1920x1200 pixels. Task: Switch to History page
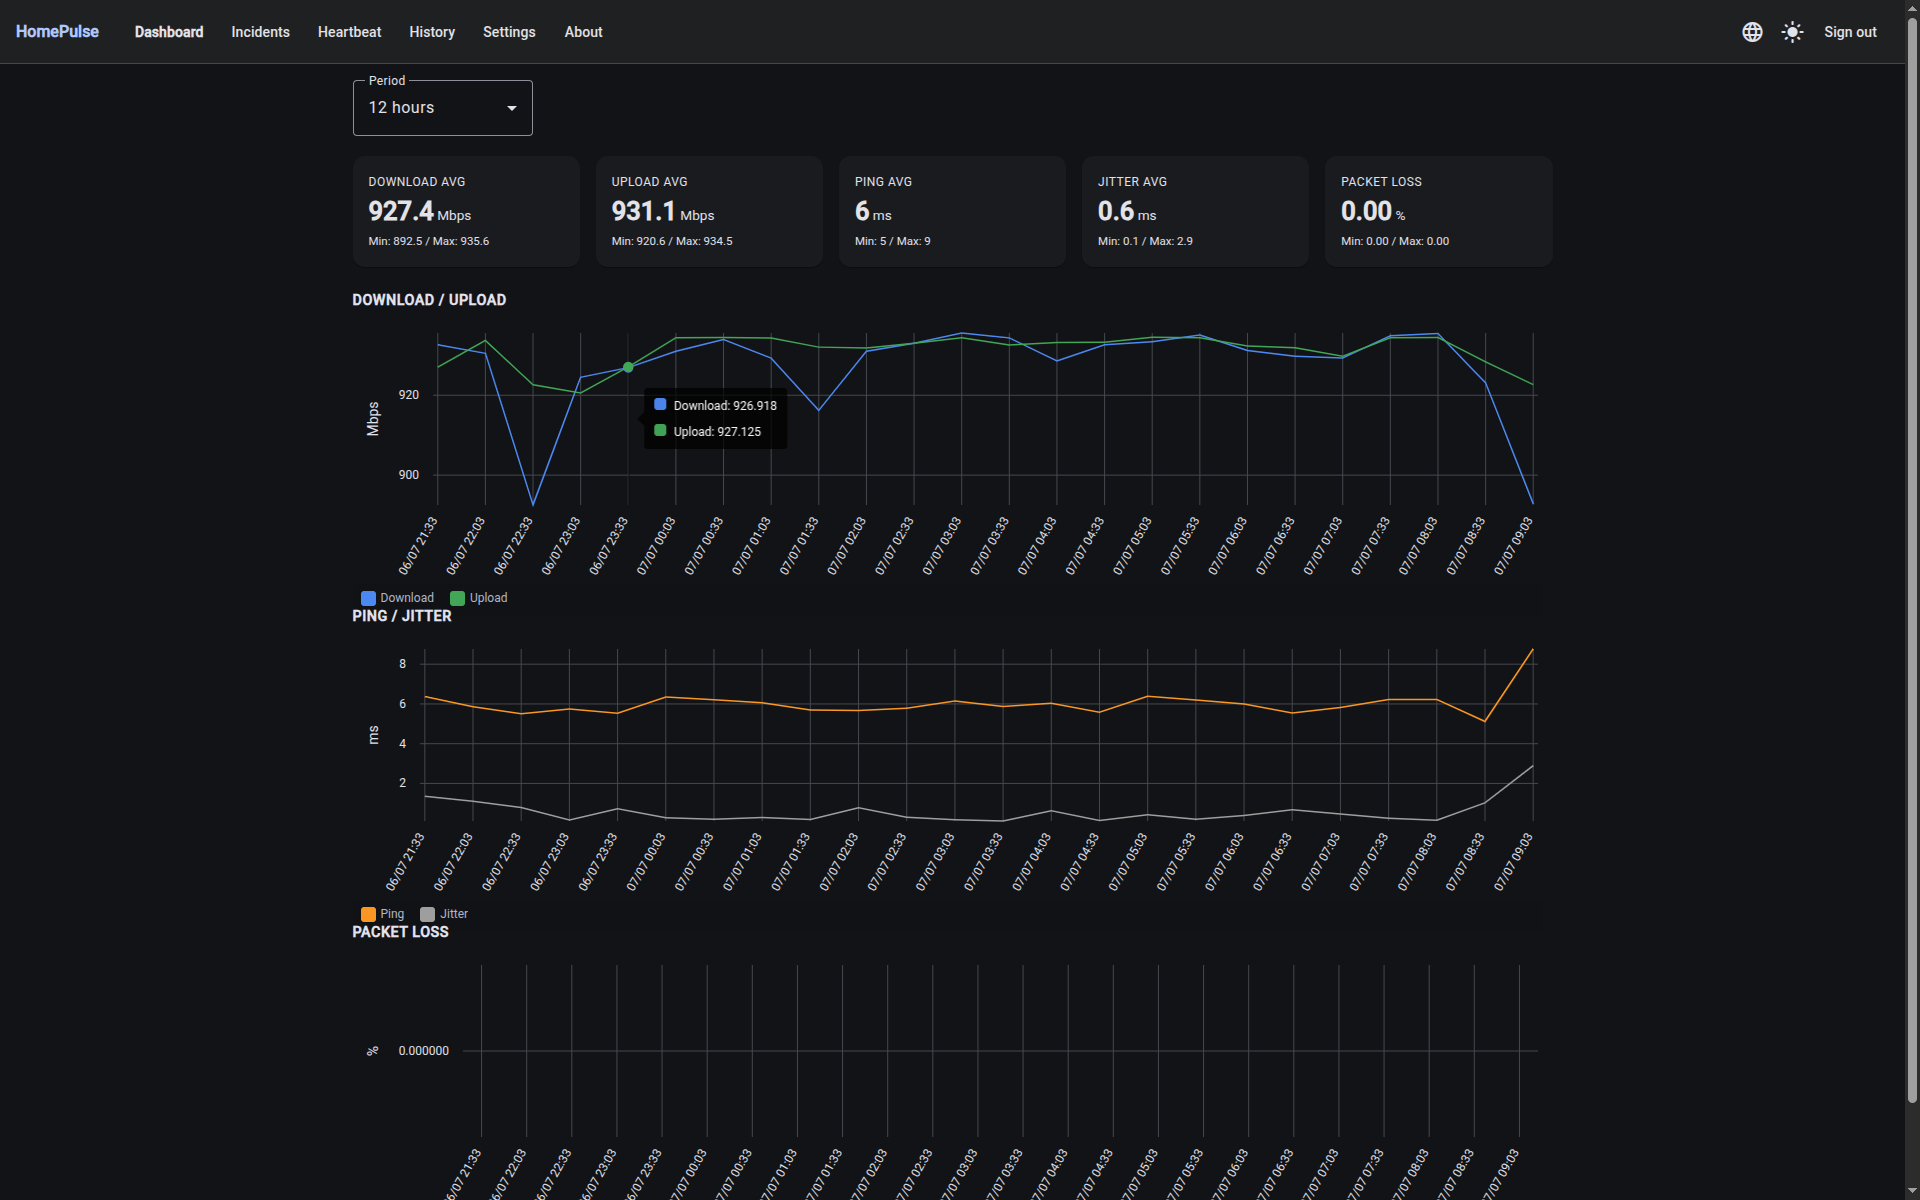pyautogui.click(x=432, y=32)
